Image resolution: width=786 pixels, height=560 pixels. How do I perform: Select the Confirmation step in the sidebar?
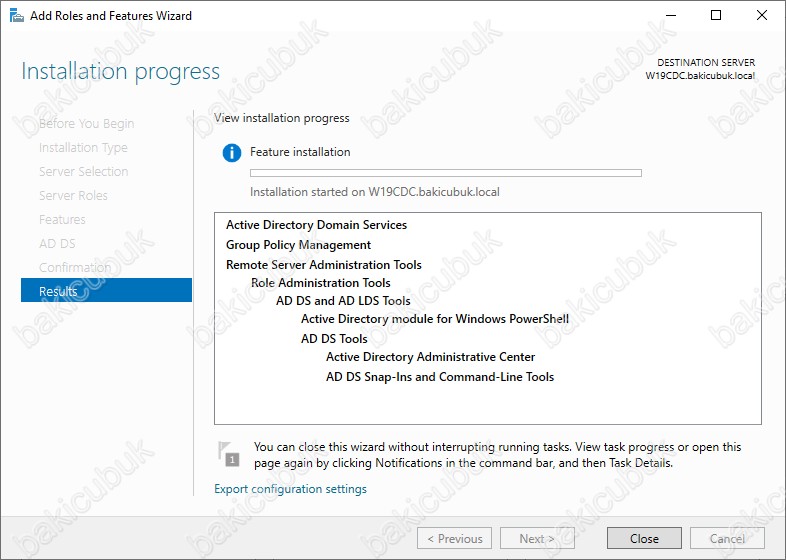(75, 267)
